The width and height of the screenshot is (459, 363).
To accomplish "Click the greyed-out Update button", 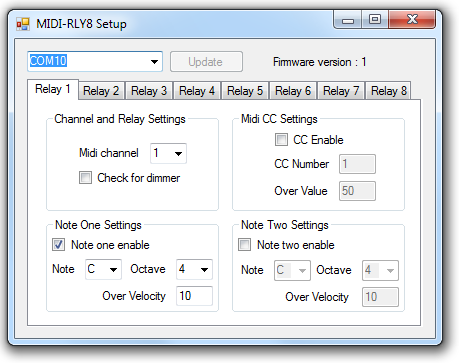I will pos(206,62).
